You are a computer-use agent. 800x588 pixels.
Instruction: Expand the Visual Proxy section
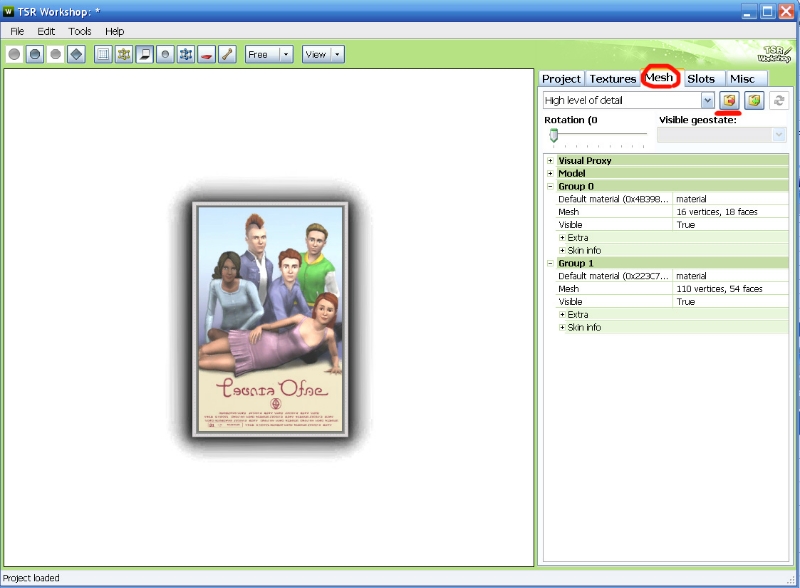click(550, 161)
